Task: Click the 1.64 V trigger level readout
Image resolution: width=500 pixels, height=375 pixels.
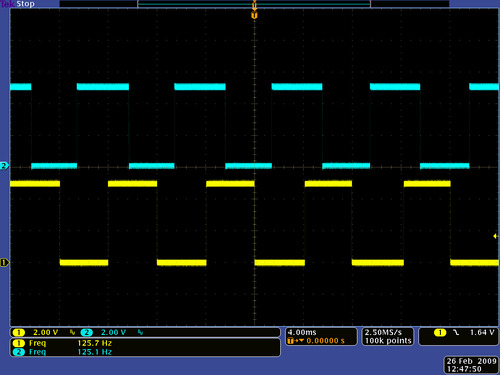Action: (482, 332)
